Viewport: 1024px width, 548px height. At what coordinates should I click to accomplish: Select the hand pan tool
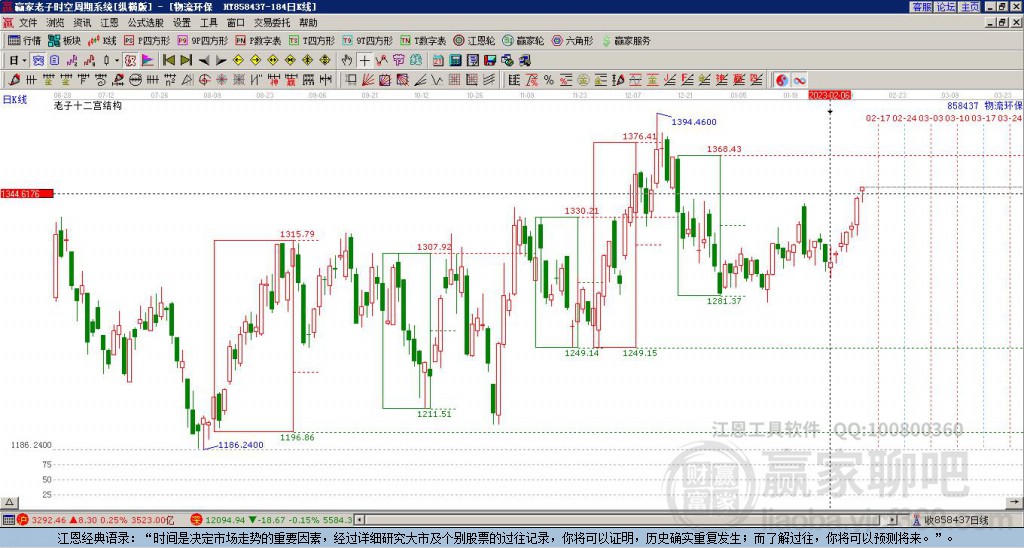point(347,61)
